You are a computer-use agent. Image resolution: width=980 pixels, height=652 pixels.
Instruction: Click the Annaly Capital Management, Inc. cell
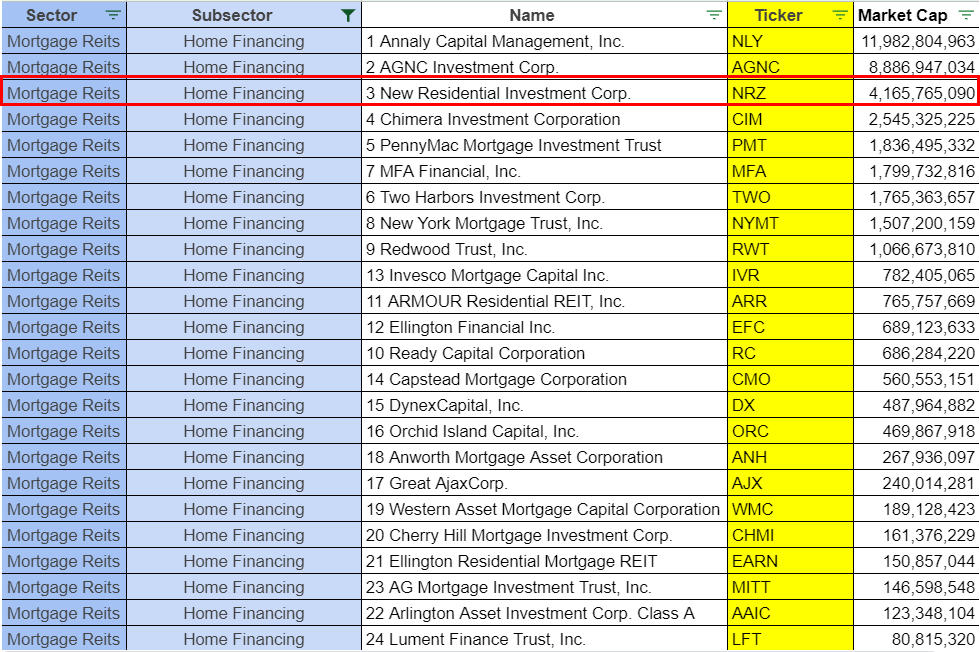(544, 41)
